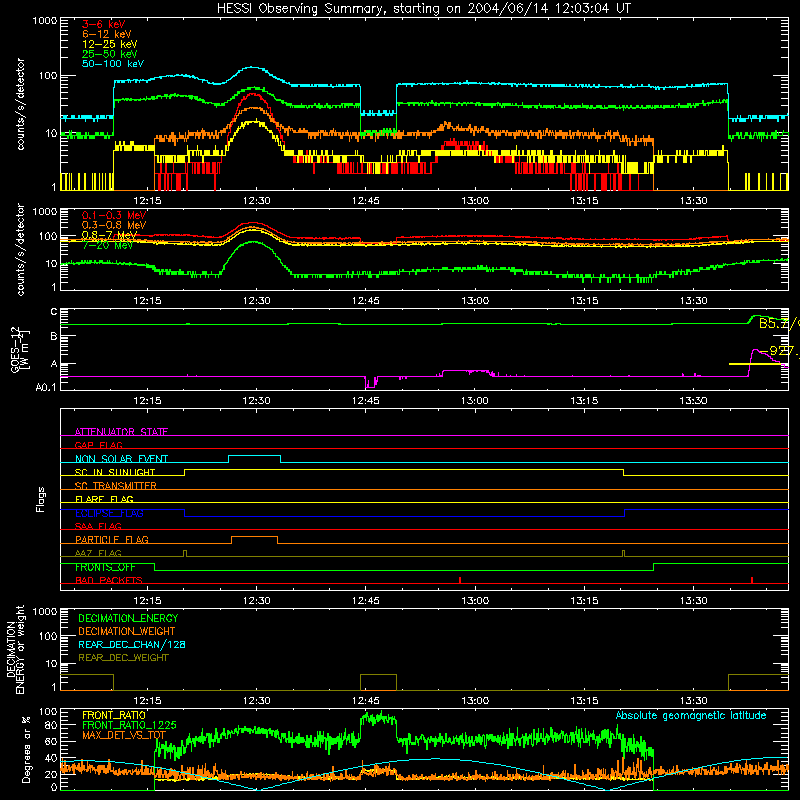Click the FRONT_RATIO_1225 legend entry
Screen dimensions: 800x800
[129, 725]
